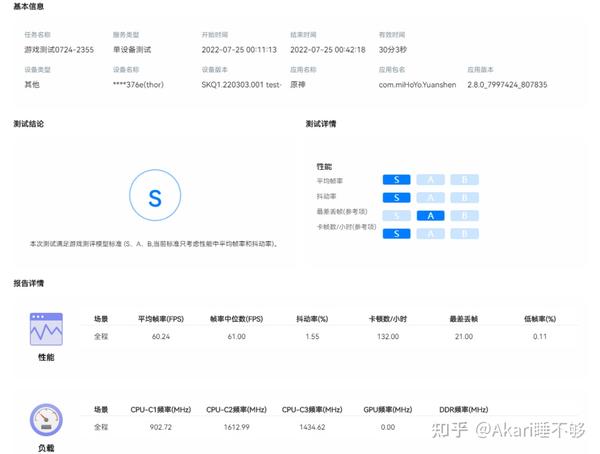
Task: Click median FPS value 61.00
Action: [236, 336]
